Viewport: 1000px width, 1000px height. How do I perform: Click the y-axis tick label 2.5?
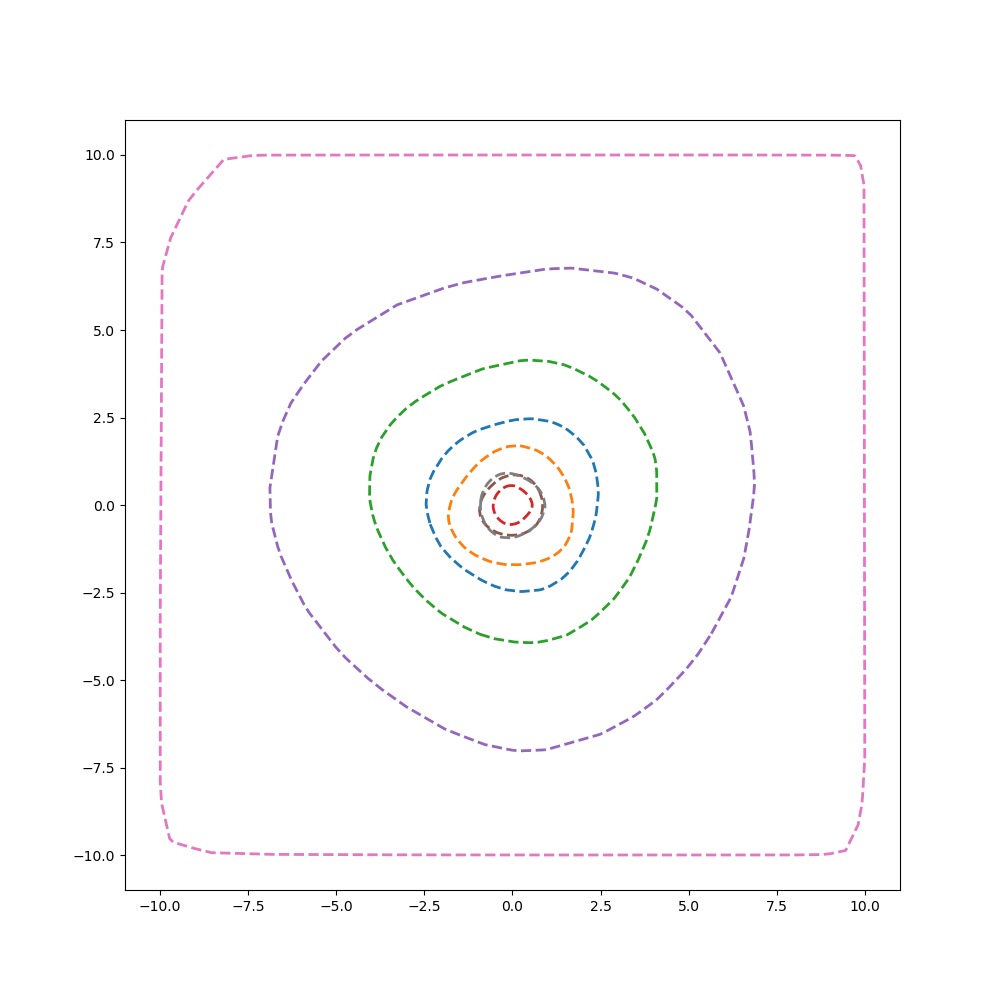click(105, 418)
